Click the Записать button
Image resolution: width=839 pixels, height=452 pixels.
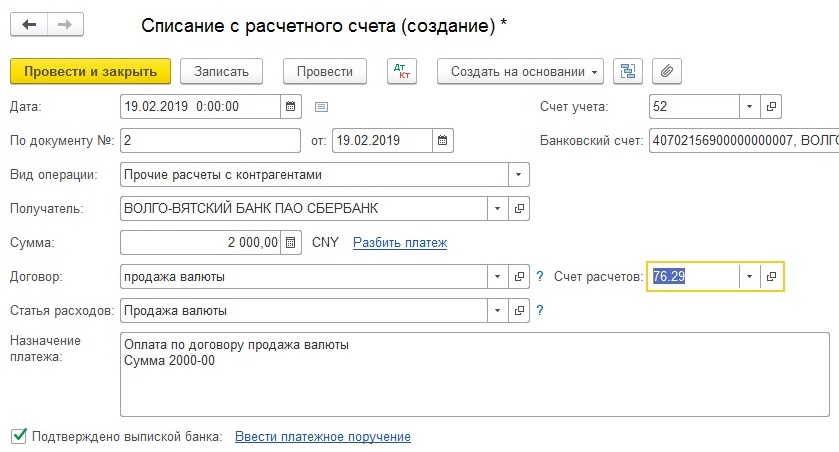click(x=228, y=72)
